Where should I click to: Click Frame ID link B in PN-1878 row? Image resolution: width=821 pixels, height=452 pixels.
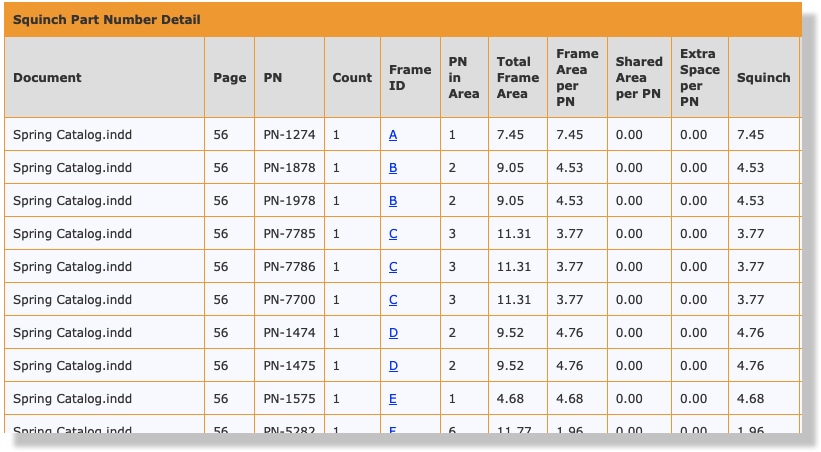[393, 168]
